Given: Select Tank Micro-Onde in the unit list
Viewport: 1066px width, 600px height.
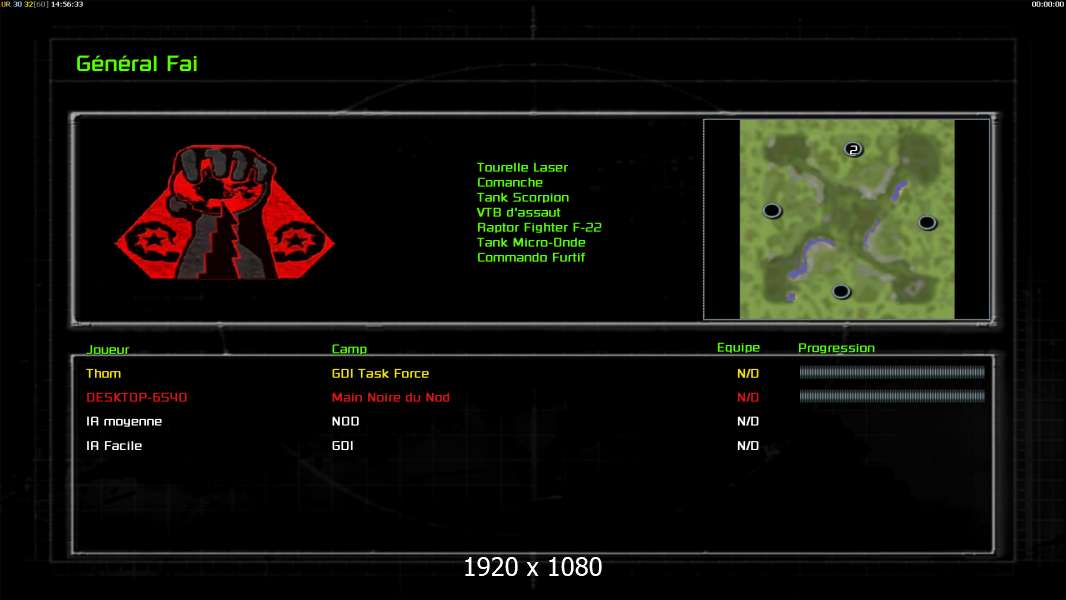Looking at the screenshot, I should click(x=531, y=242).
